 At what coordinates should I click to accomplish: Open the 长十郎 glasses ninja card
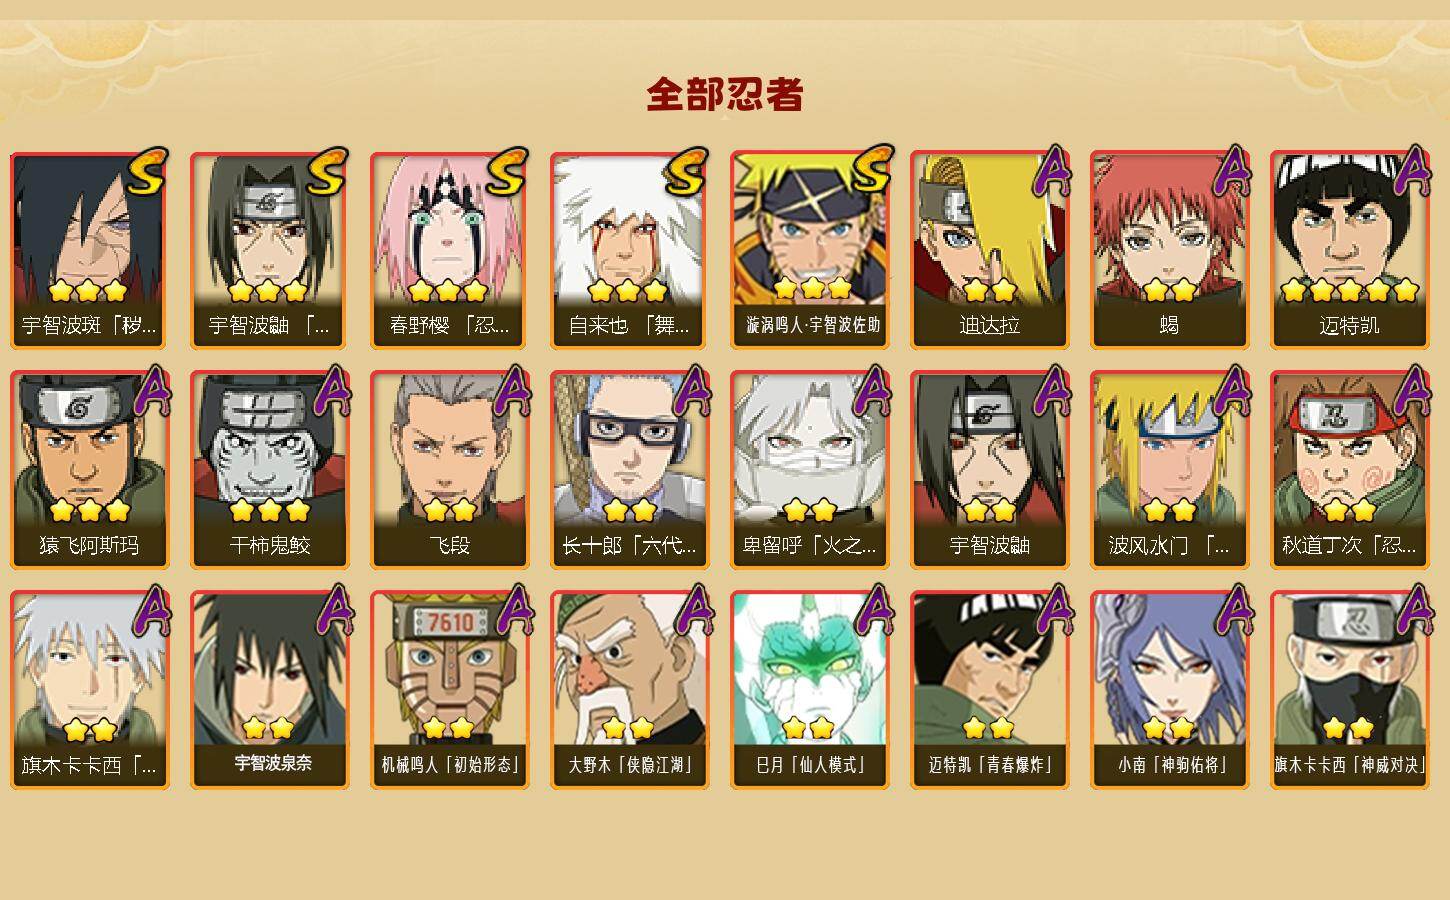click(630, 470)
